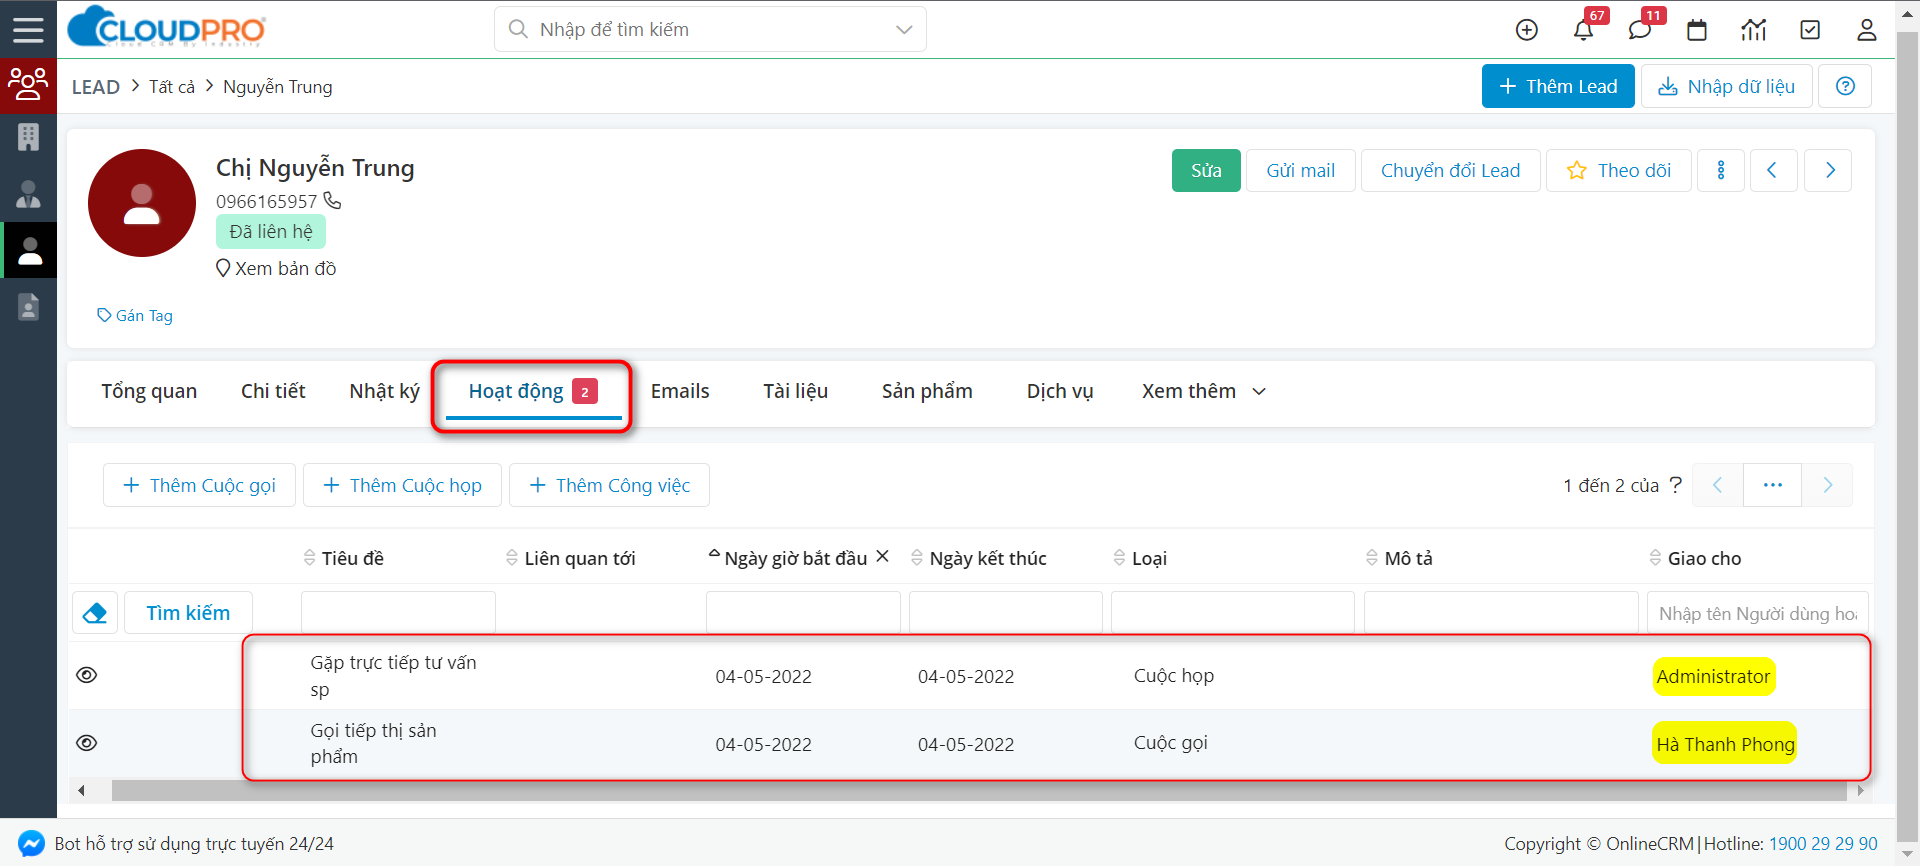Select the Hoạt động tab

point(533,391)
